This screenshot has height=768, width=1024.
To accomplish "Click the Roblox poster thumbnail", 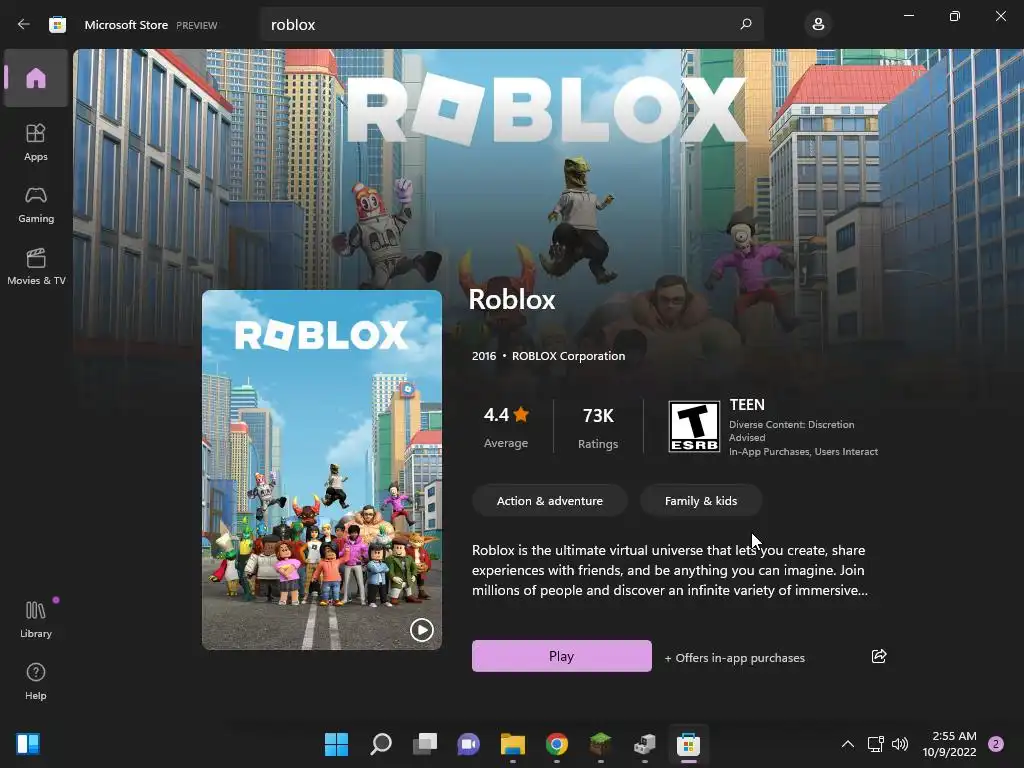I will point(322,470).
